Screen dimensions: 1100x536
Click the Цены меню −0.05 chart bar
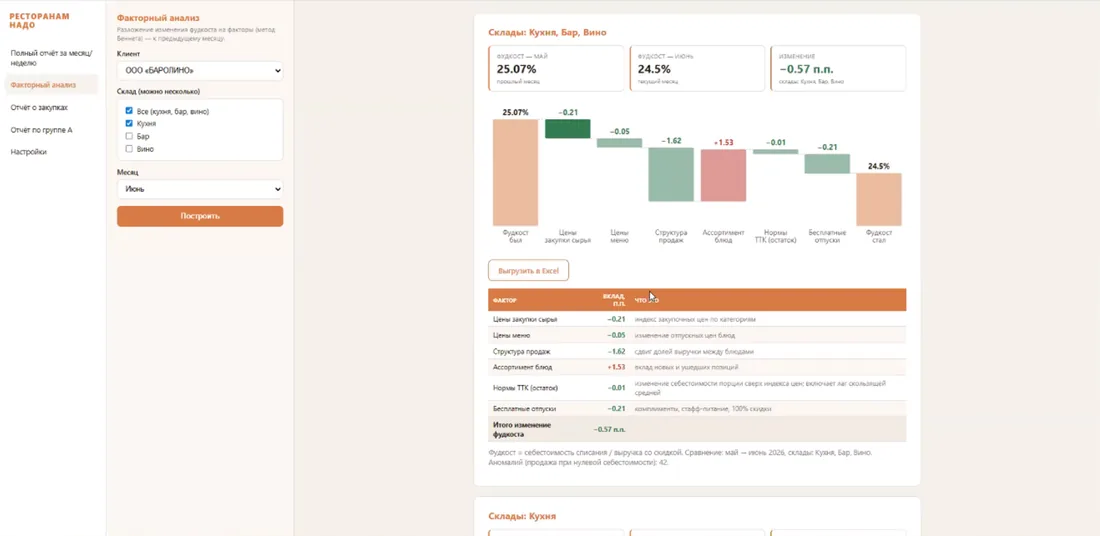(619, 142)
